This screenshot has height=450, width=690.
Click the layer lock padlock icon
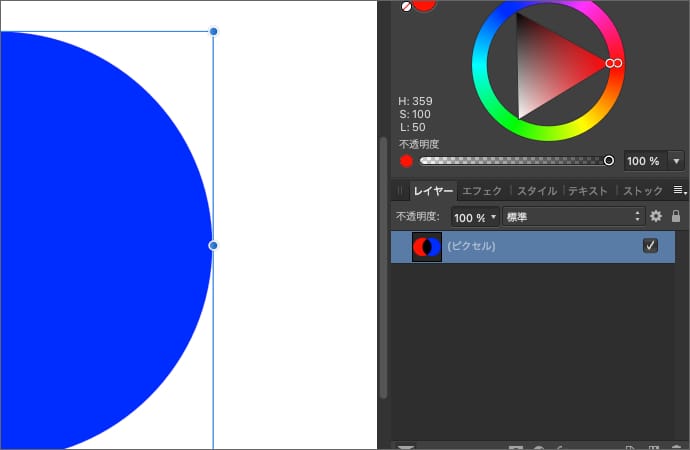(x=676, y=216)
